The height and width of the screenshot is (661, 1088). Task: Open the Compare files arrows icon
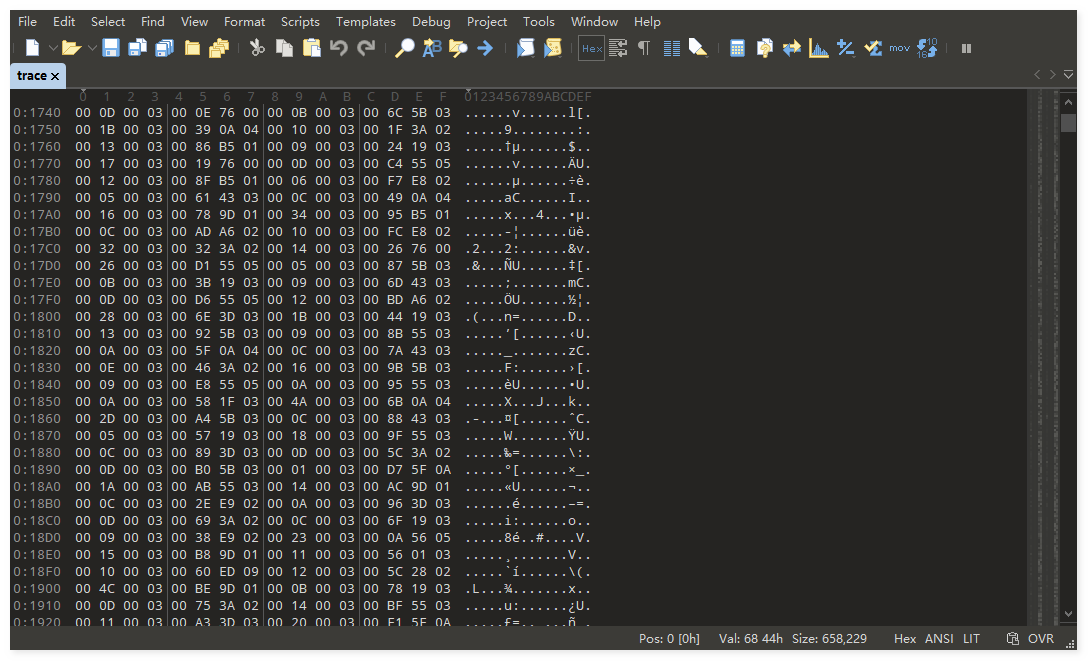tap(792, 48)
